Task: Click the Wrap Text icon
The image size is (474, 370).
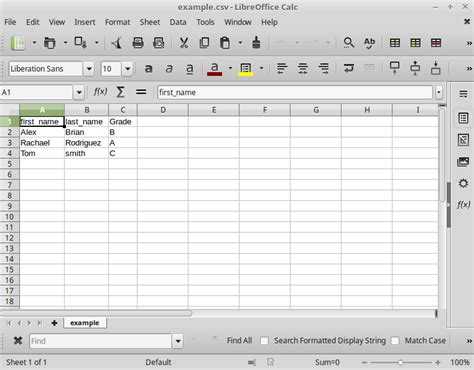Action: tap(349, 68)
